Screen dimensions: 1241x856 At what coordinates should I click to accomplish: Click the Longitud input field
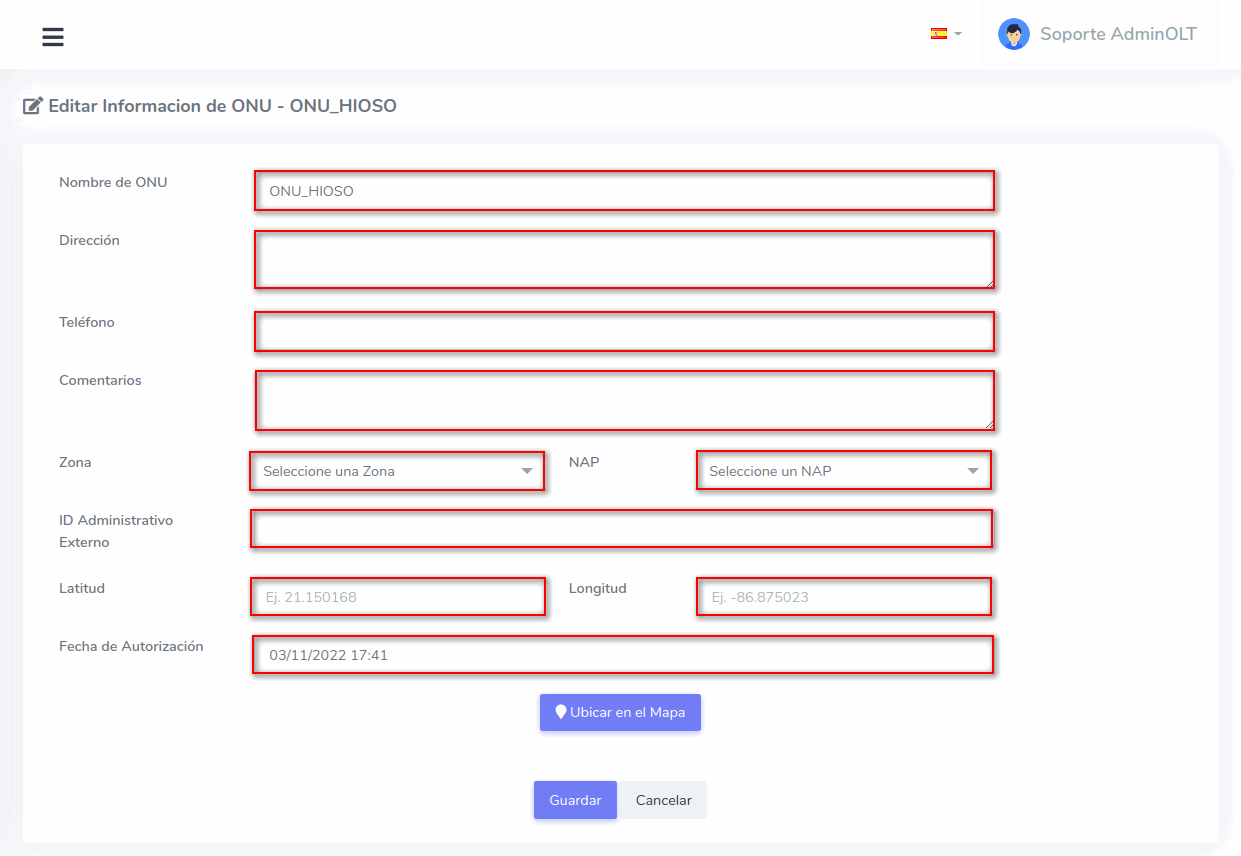[x=843, y=597]
